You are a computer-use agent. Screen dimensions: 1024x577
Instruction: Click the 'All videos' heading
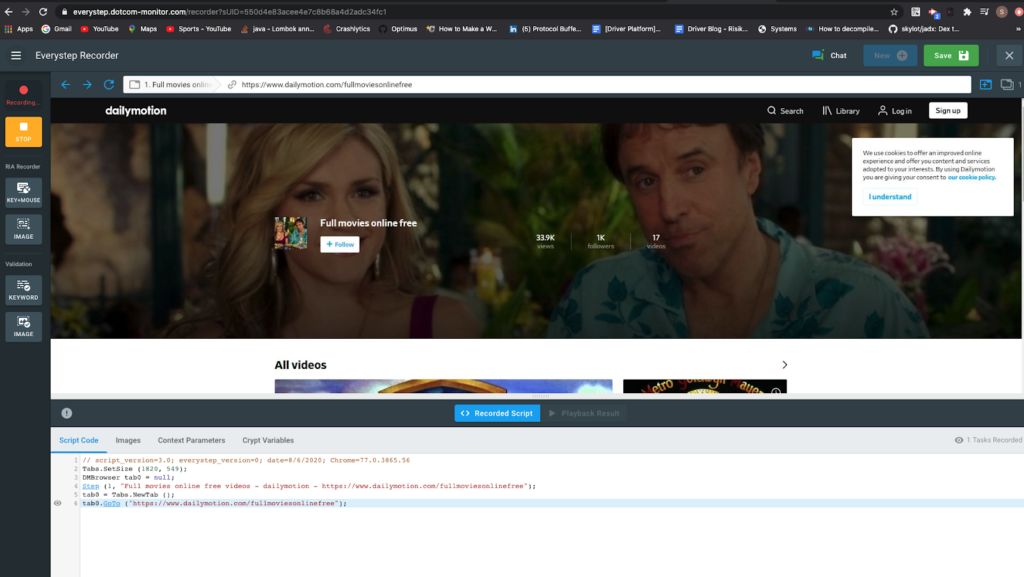click(x=300, y=365)
